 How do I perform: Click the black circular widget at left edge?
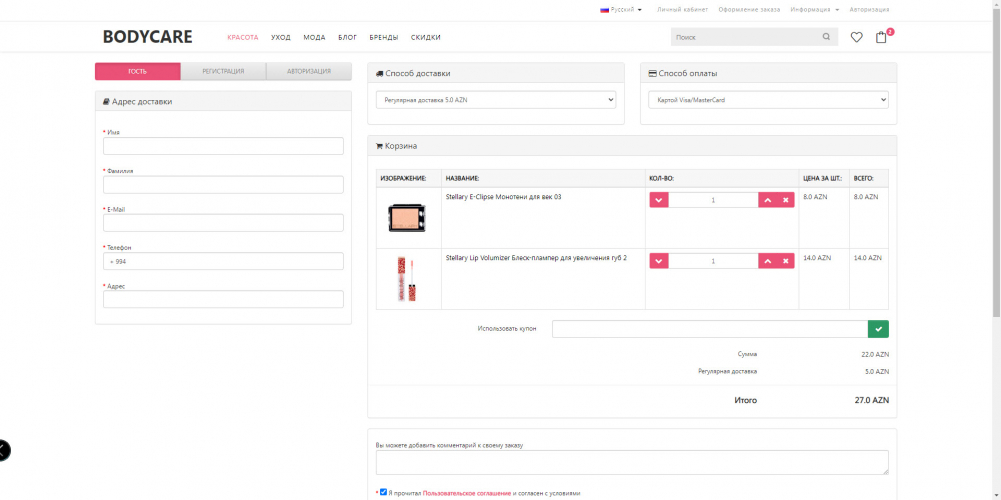coord(3,450)
